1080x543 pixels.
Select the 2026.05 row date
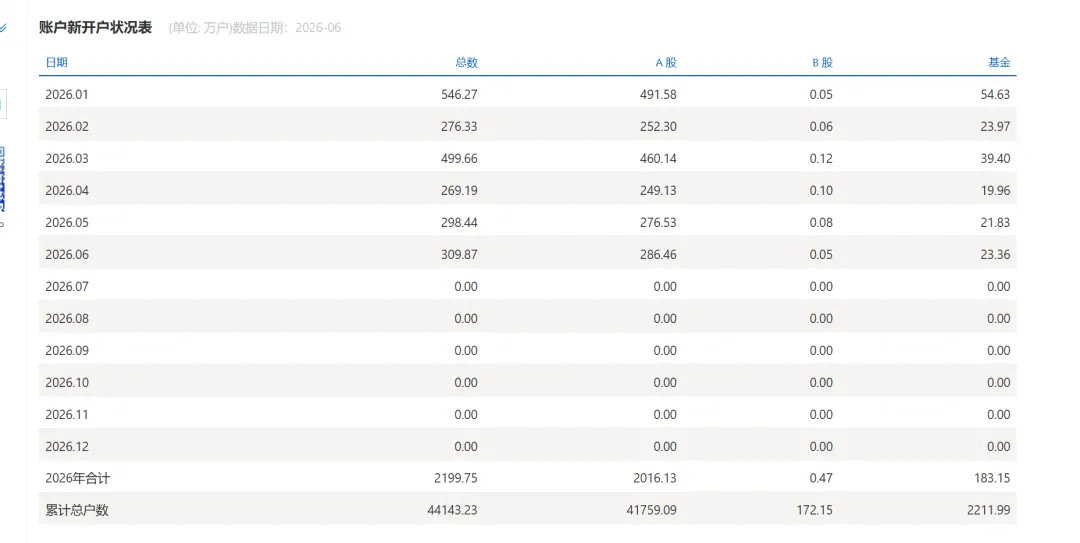pyautogui.click(x=67, y=223)
